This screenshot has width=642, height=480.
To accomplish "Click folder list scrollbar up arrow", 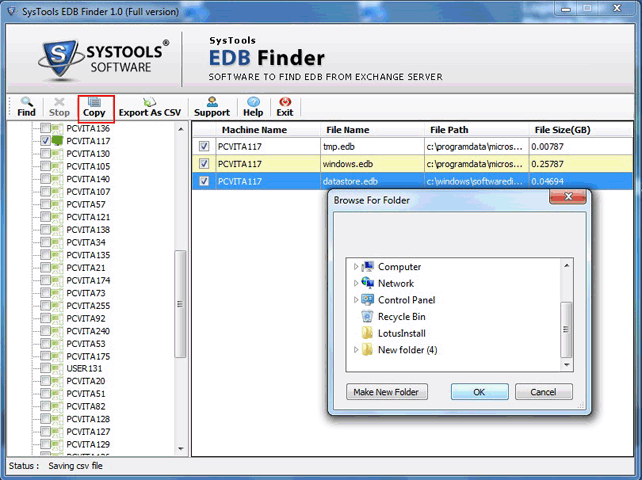I will (567, 266).
